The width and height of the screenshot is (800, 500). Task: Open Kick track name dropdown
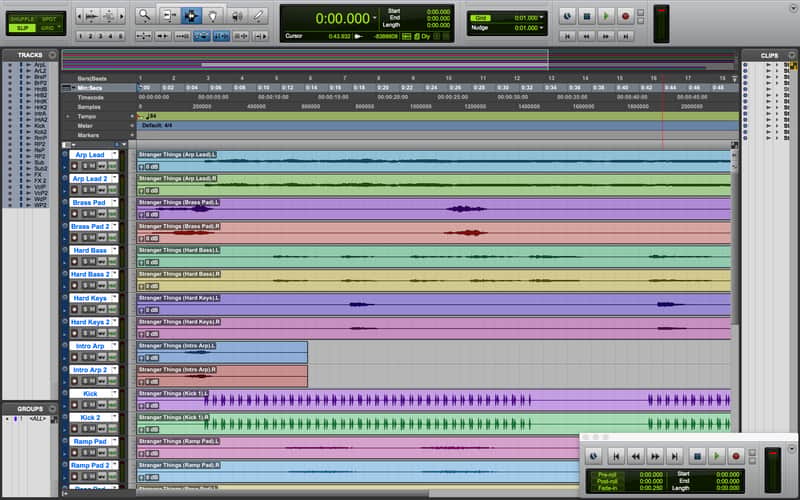pos(114,393)
